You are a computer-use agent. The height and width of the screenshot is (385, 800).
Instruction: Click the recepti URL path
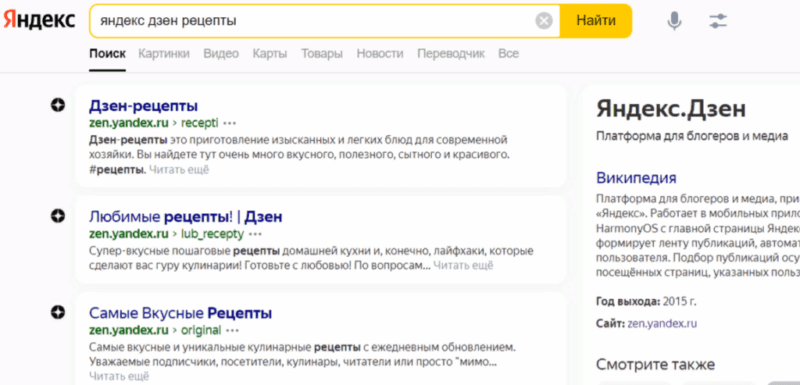(199, 123)
